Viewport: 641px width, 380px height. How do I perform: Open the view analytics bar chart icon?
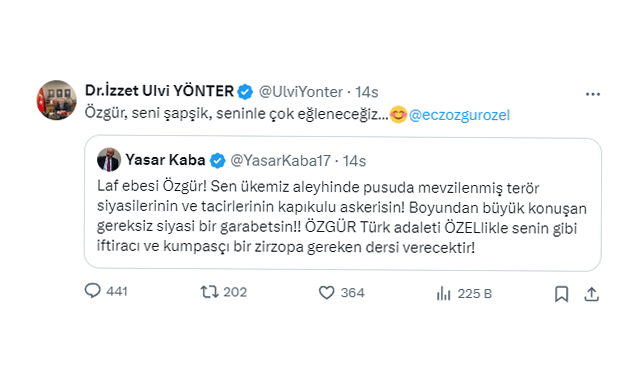(444, 293)
